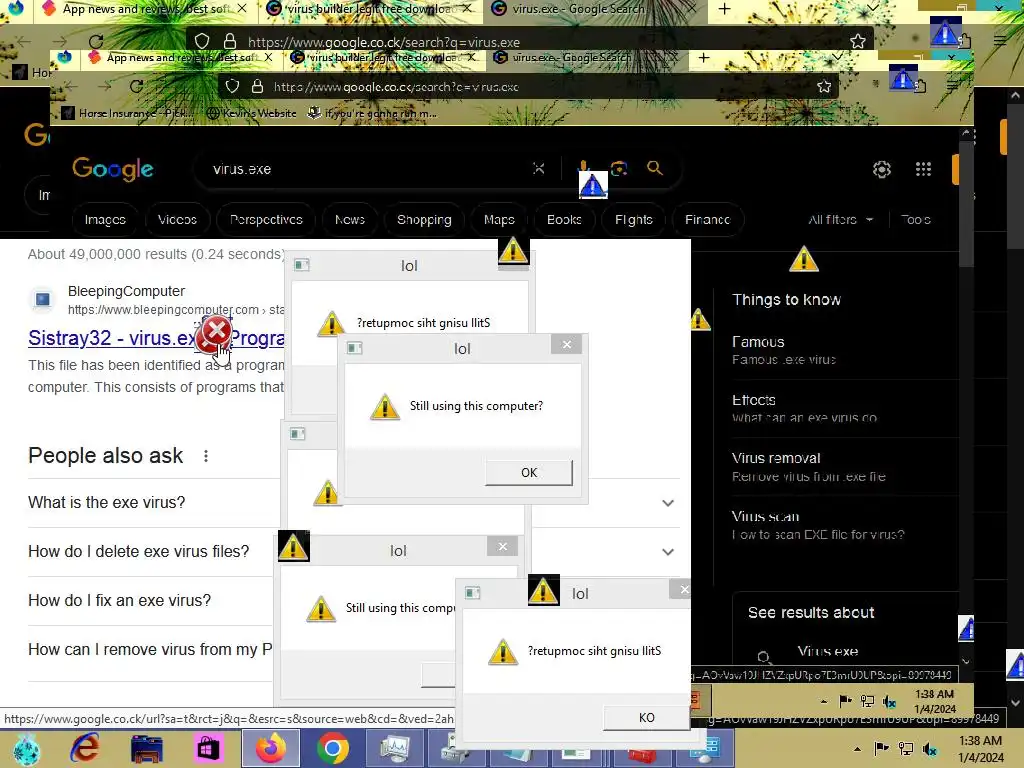
Task: Open the three-dot menu beside People also ask
Action: 206,456
